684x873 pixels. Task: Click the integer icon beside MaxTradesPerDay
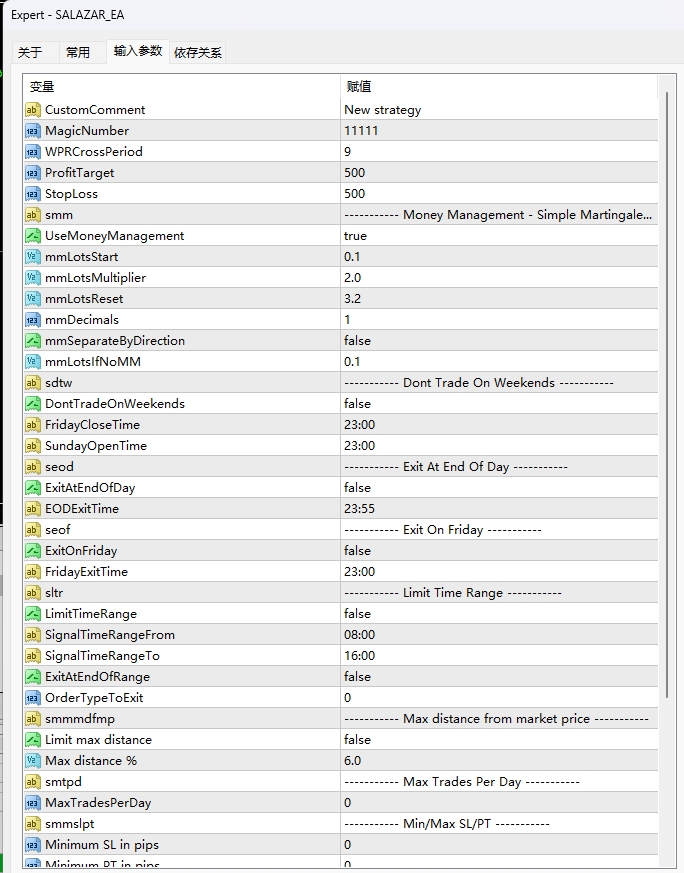(x=33, y=803)
